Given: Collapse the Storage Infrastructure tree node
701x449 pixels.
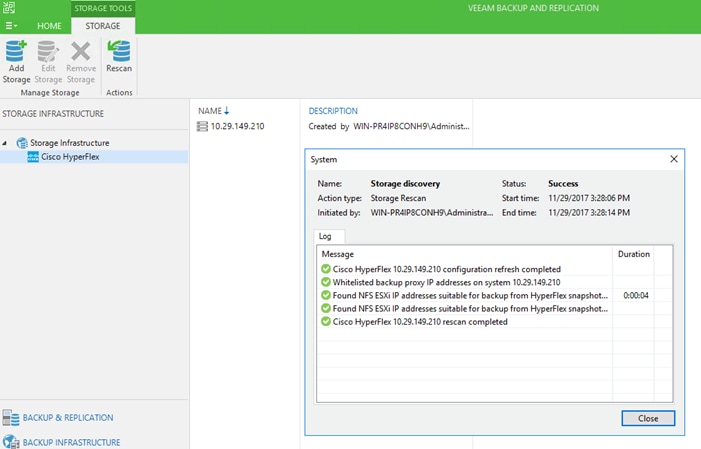Looking at the screenshot, I should (x=4, y=143).
